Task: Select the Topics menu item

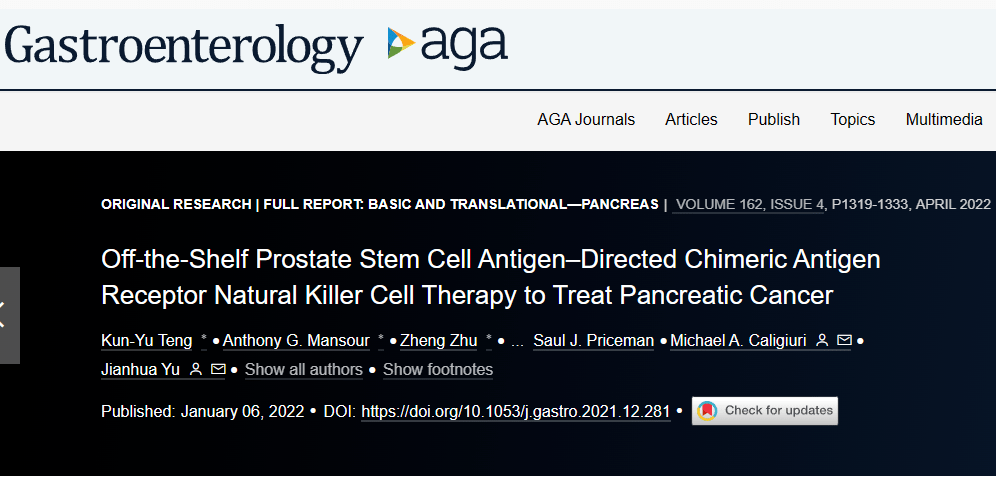Action: [x=852, y=119]
